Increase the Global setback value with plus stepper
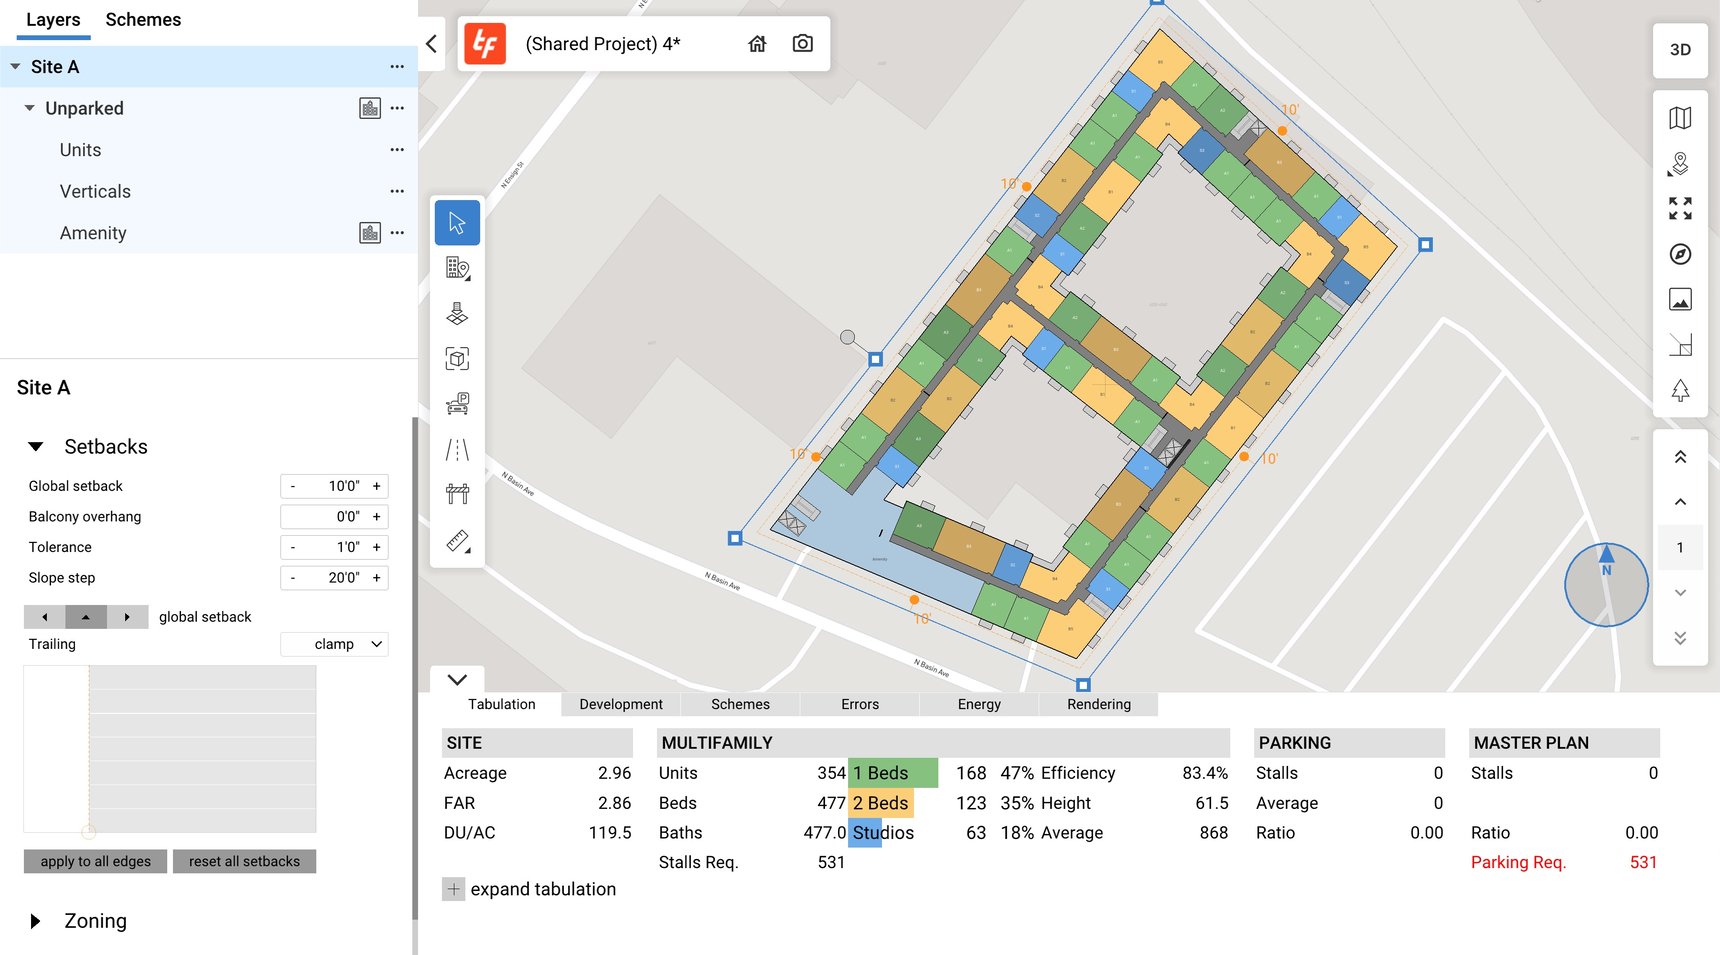The height and width of the screenshot is (955, 1720). click(x=376, y=486)
